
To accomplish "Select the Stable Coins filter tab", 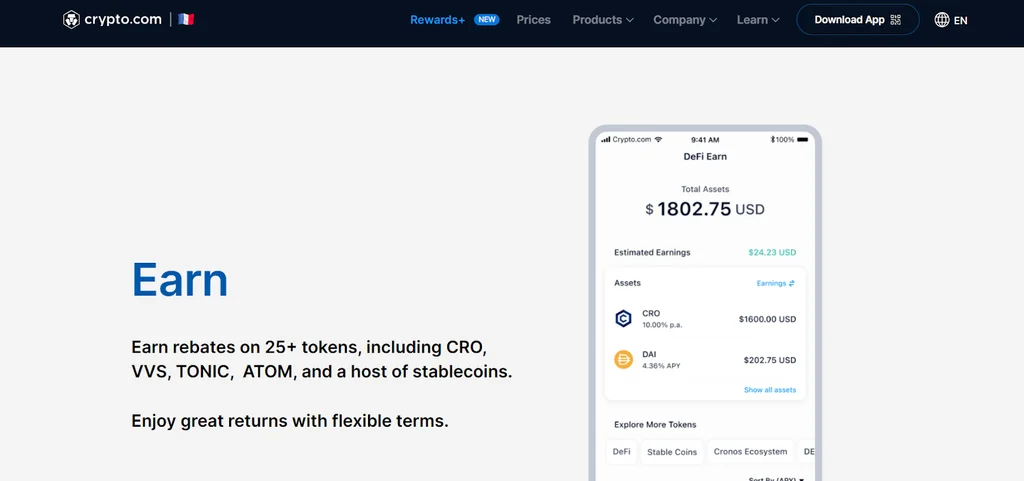I will coord(672,452).
